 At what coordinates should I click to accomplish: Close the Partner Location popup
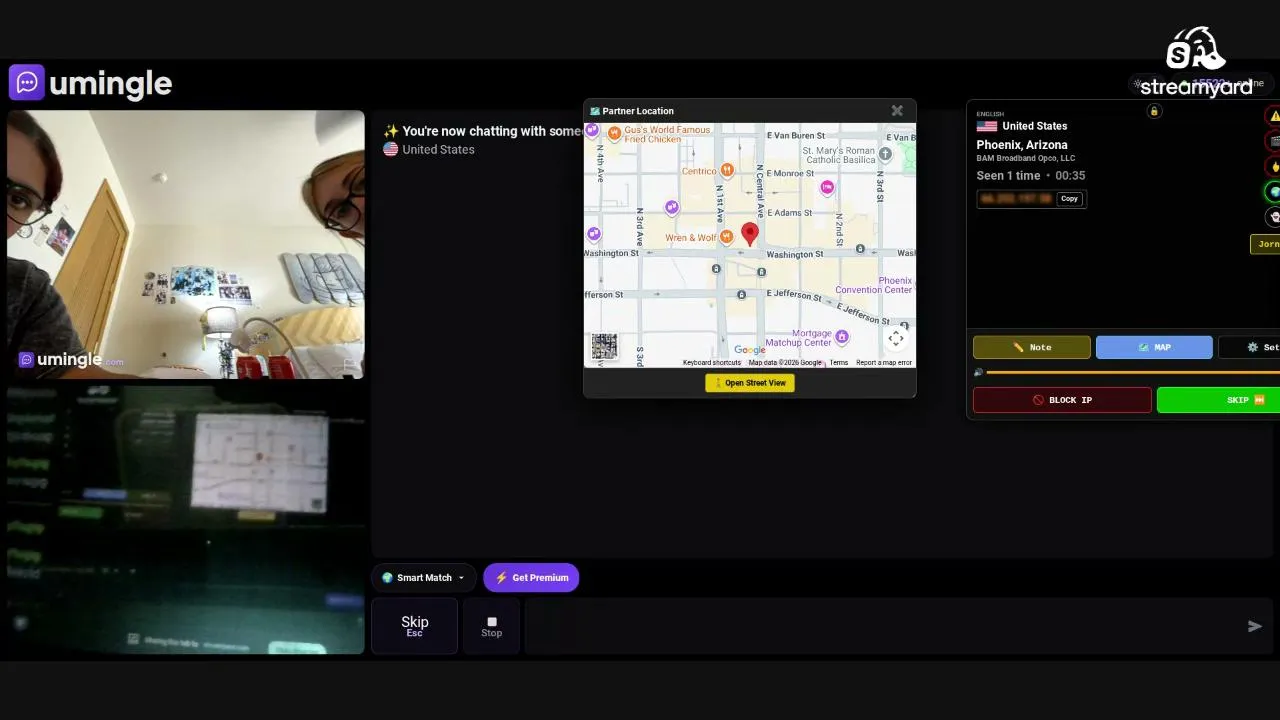pyautogui.click(x=897, y=111)
